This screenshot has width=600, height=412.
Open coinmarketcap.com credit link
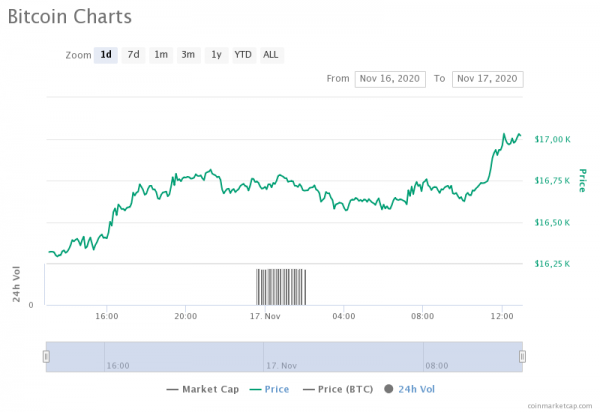560,406
